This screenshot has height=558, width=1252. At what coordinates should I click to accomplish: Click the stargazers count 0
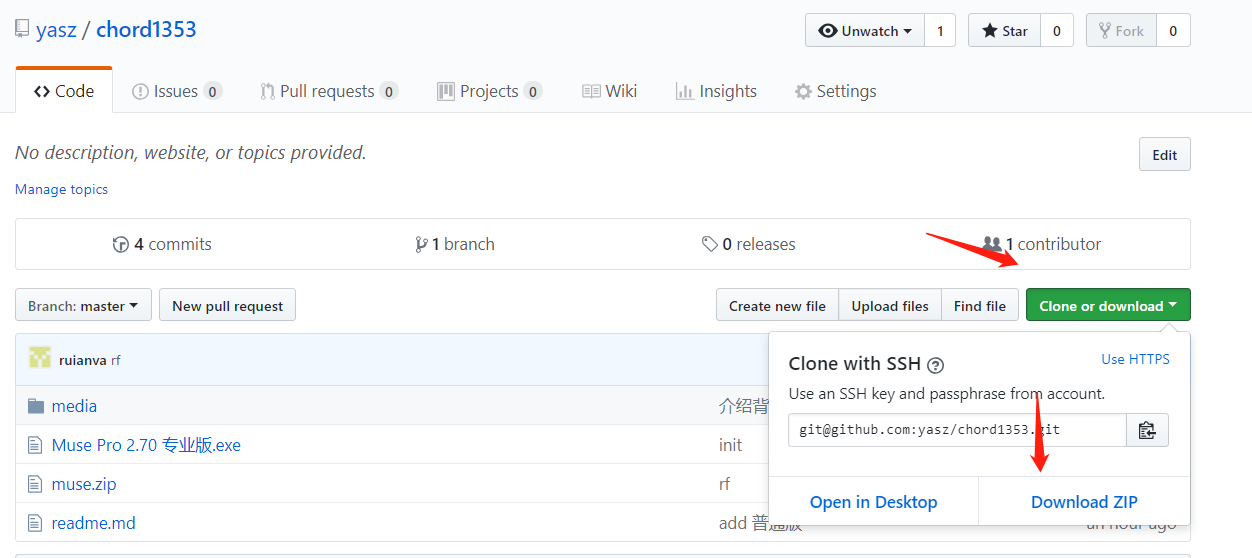[x=1056, y=30]
